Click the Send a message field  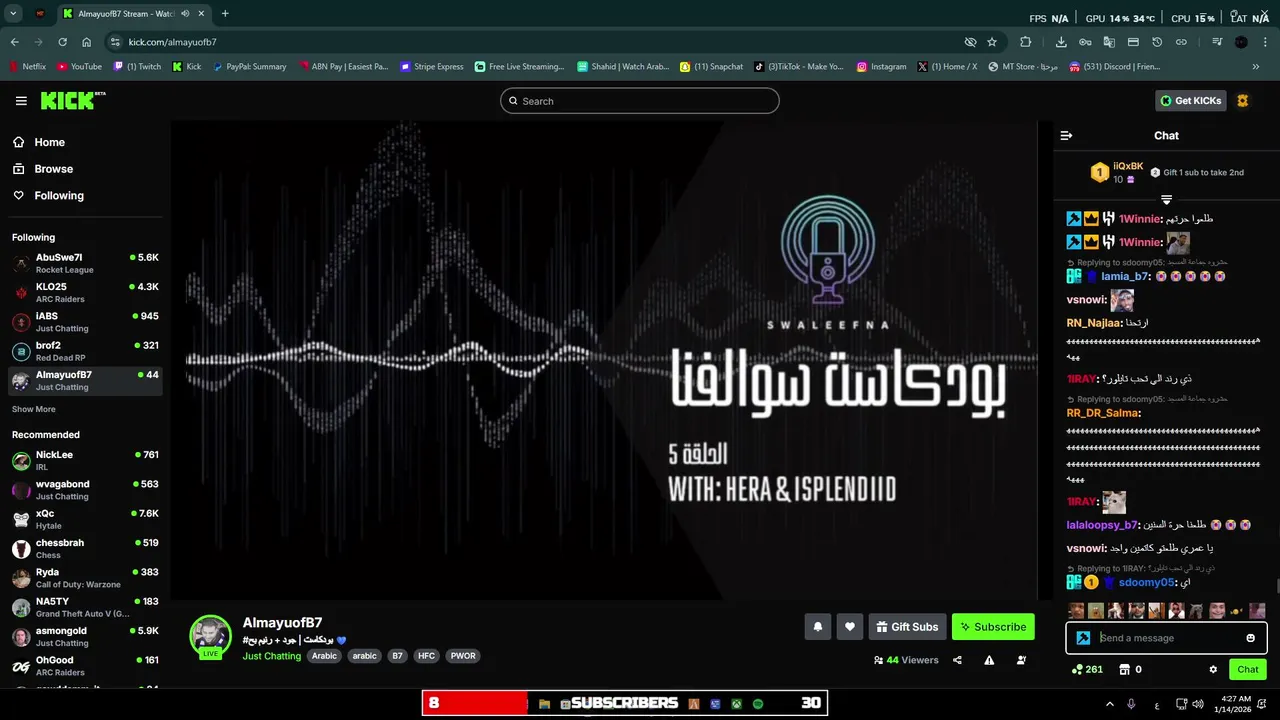pyautogui.click(x=1166, y=638)
